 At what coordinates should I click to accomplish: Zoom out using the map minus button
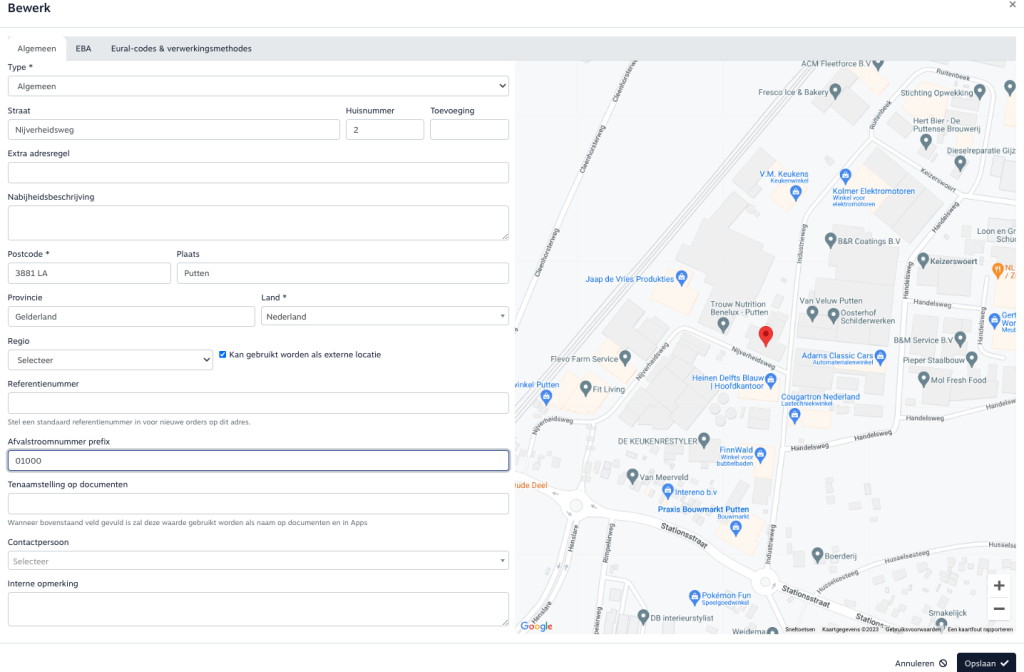coord(998,609)
